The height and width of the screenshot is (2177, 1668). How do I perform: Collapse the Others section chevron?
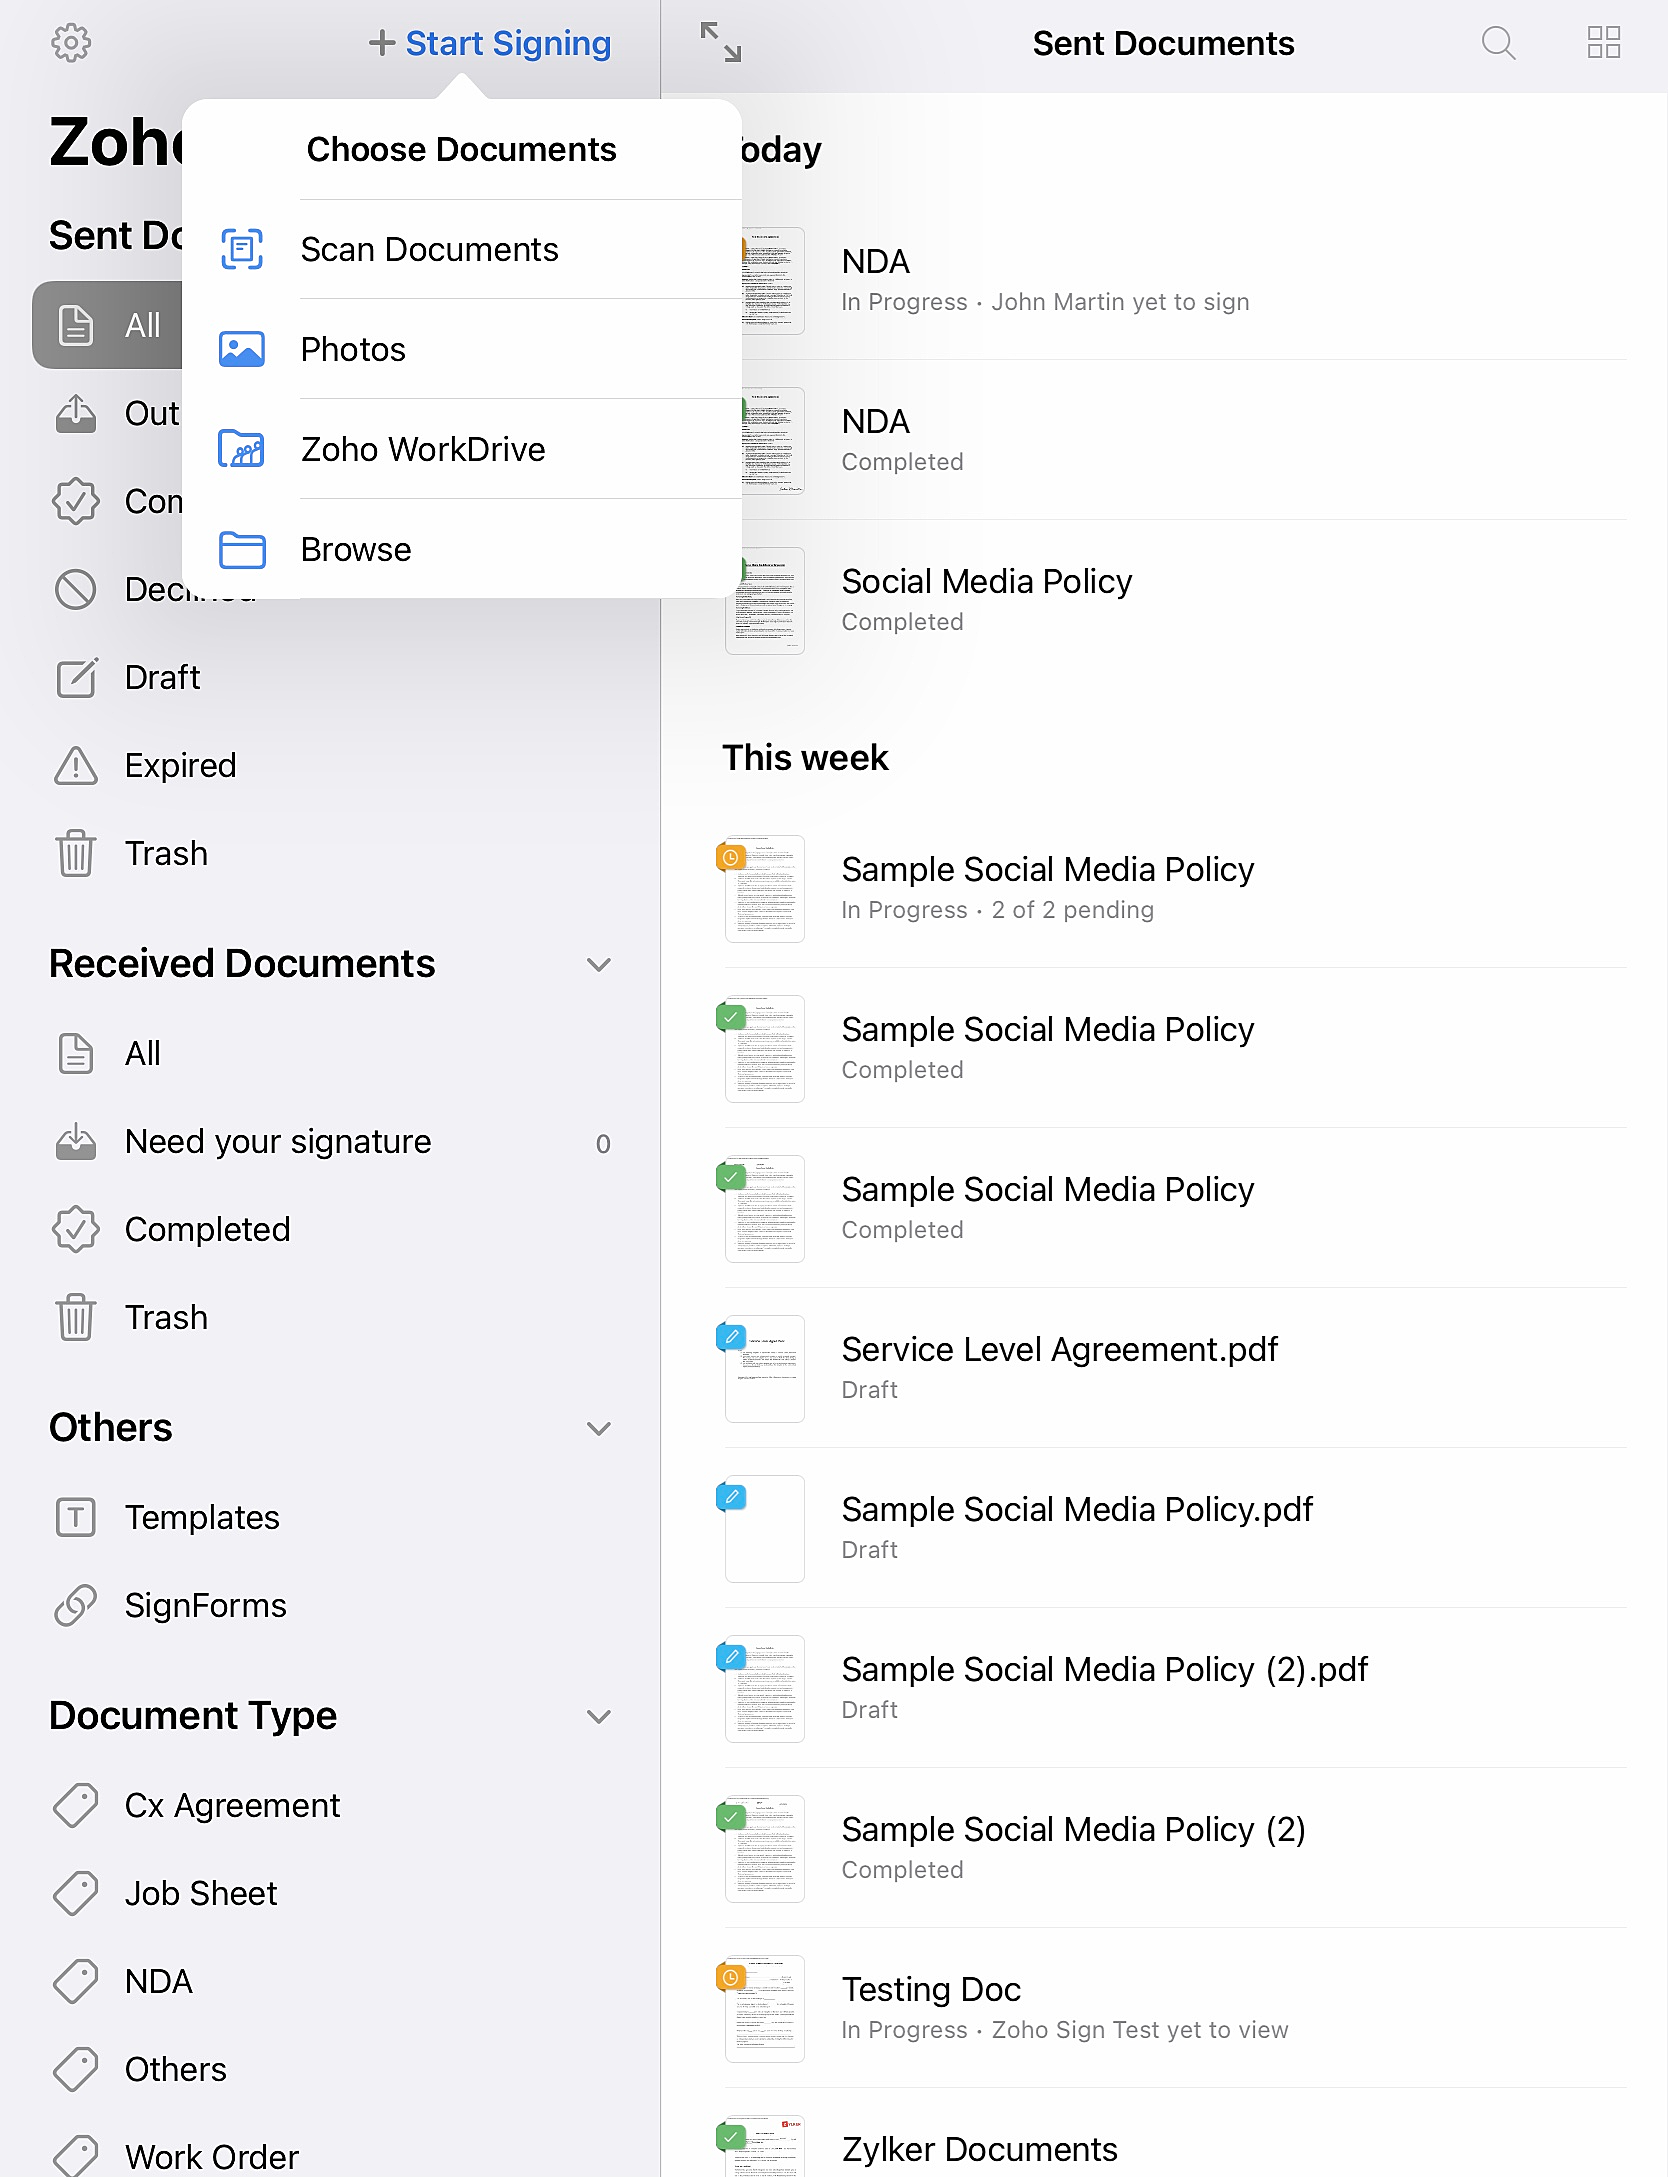click(599, 1428)
